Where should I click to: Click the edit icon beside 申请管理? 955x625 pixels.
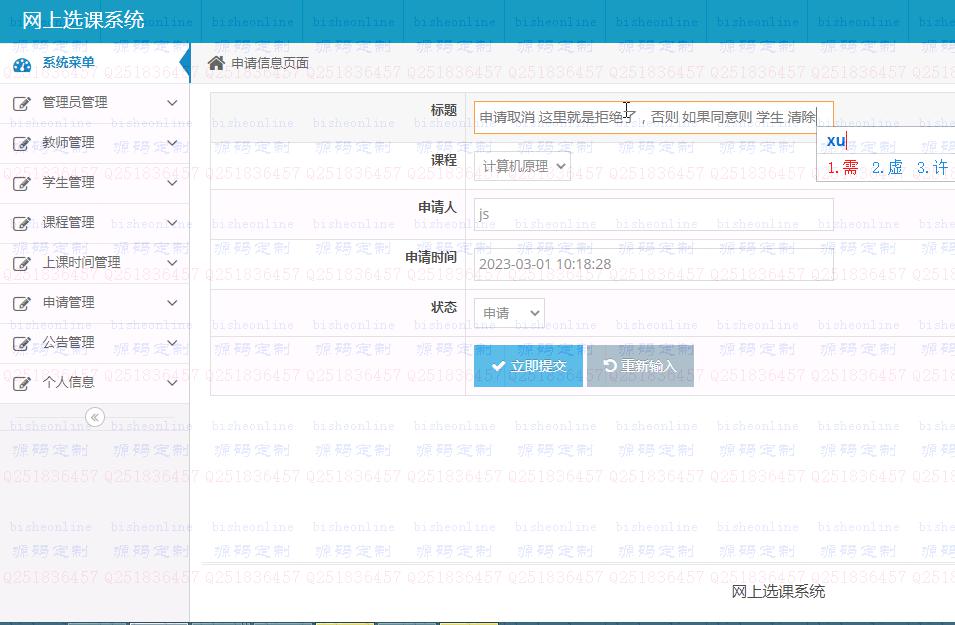(x=21, y=303)
